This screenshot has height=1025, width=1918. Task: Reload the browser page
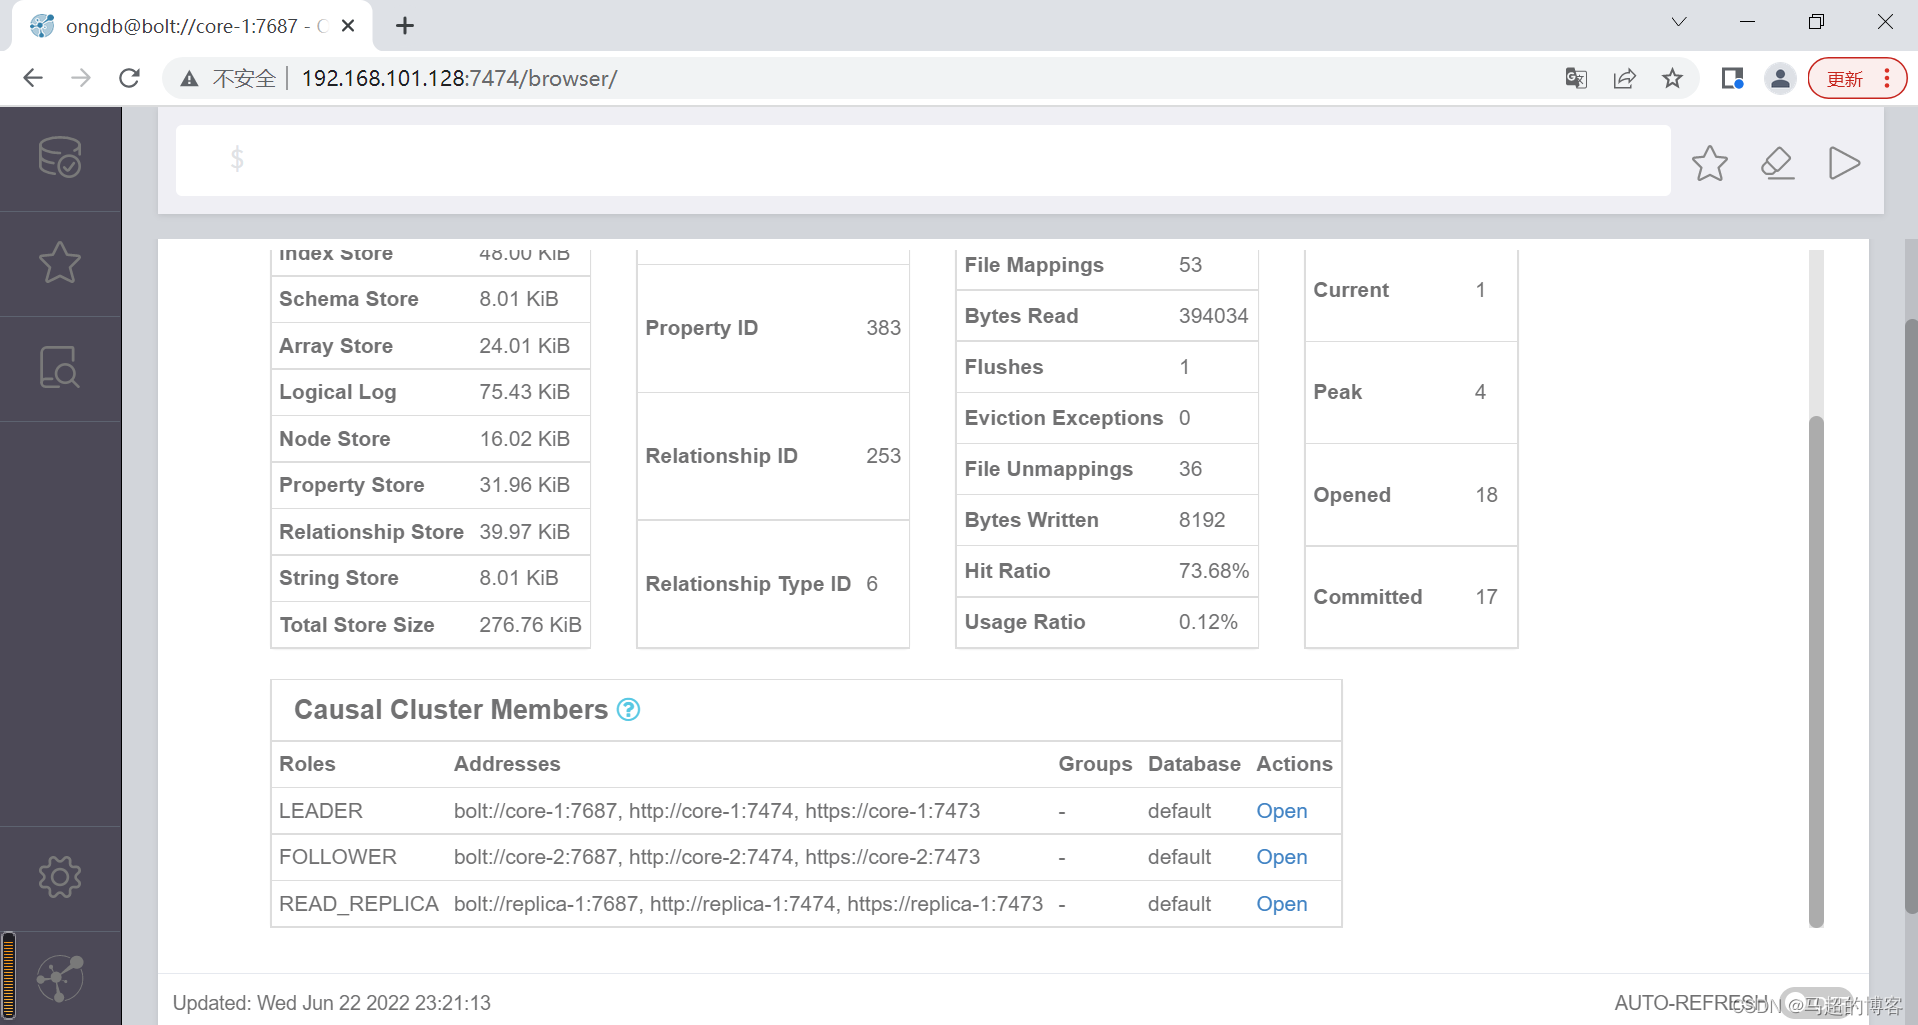pos(129,78)
